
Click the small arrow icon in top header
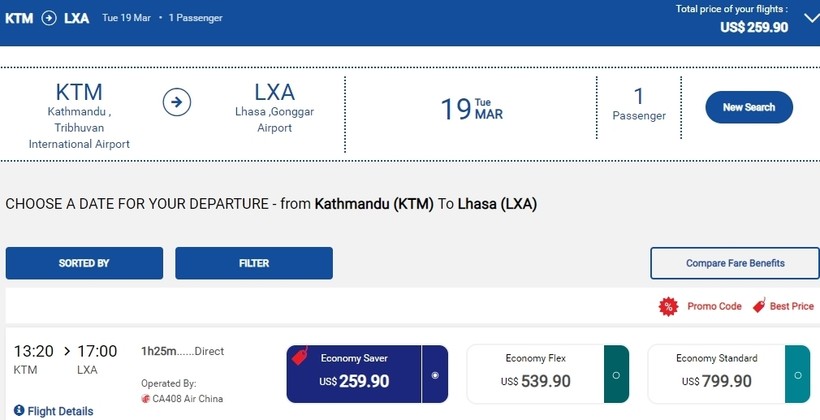(x=49, y=18)
